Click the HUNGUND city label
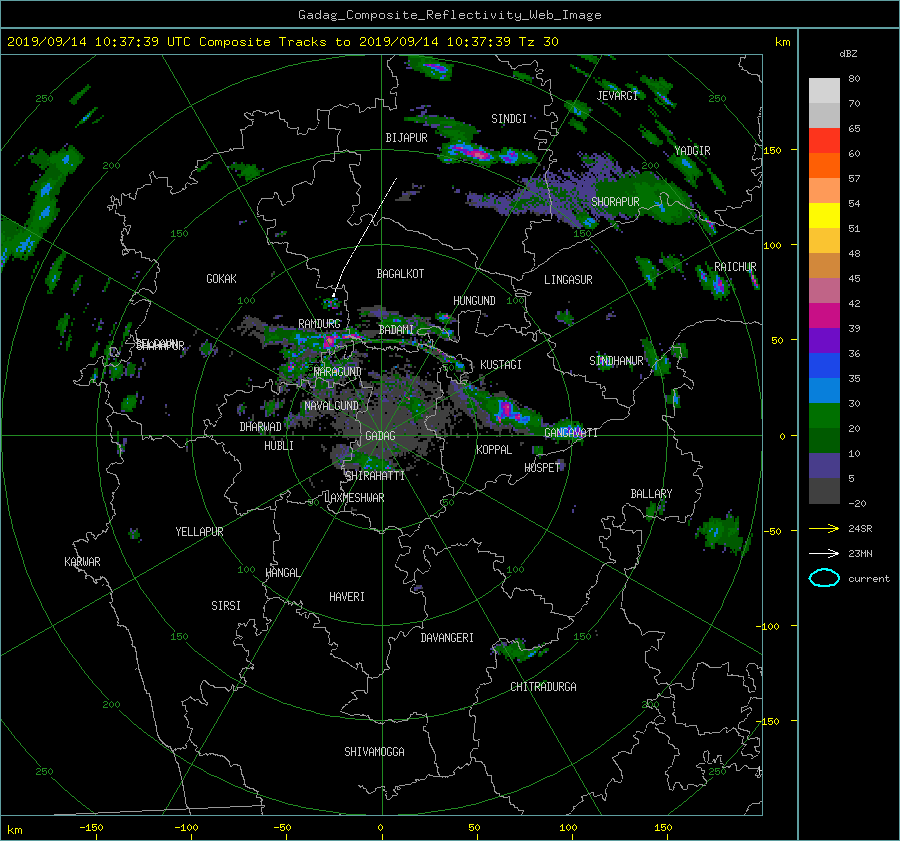This screenshot has height=841, width=900. click(x=474, y=301)
